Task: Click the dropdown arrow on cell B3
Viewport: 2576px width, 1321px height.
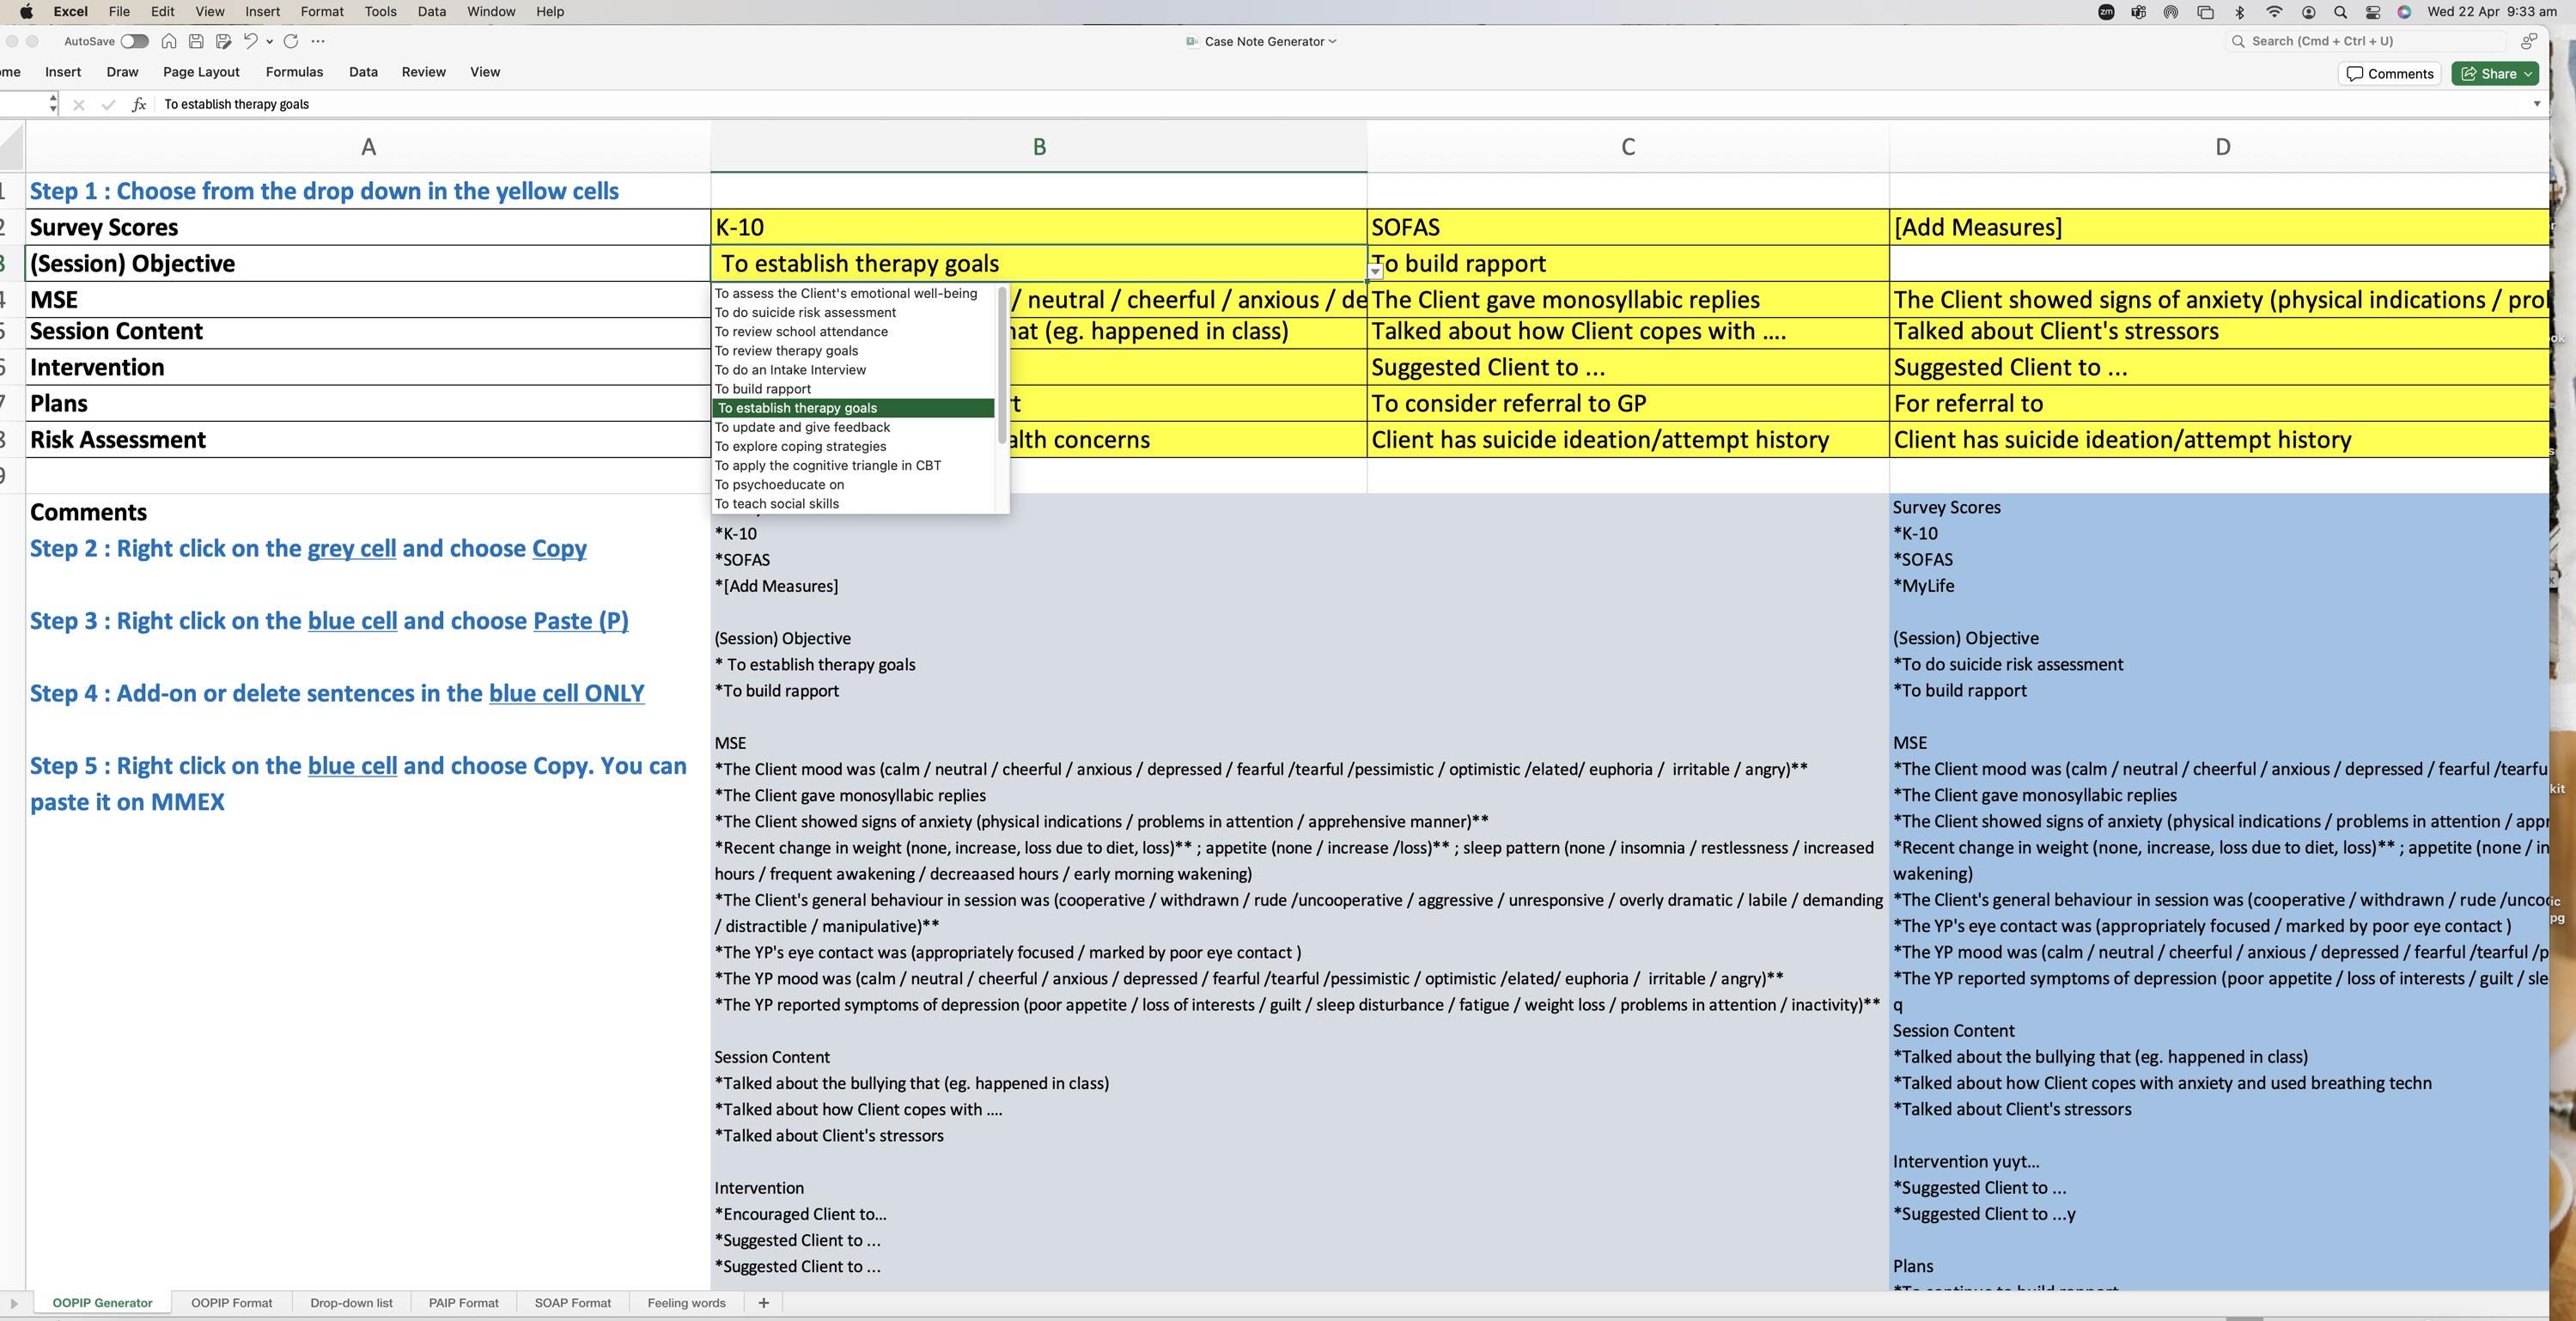Action: [x=1375, y=271]
